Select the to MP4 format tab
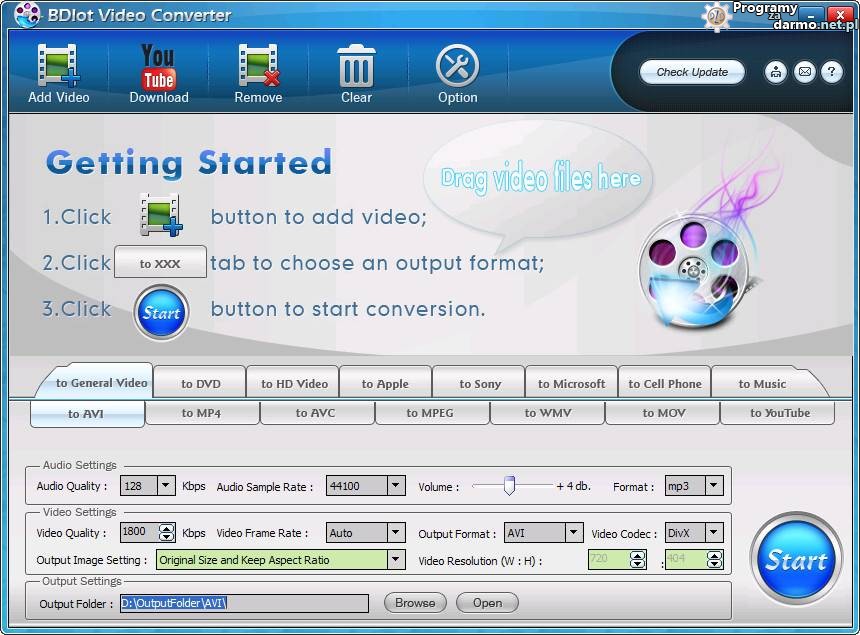This screenshot has height=635, width=860. coord(201,413)
